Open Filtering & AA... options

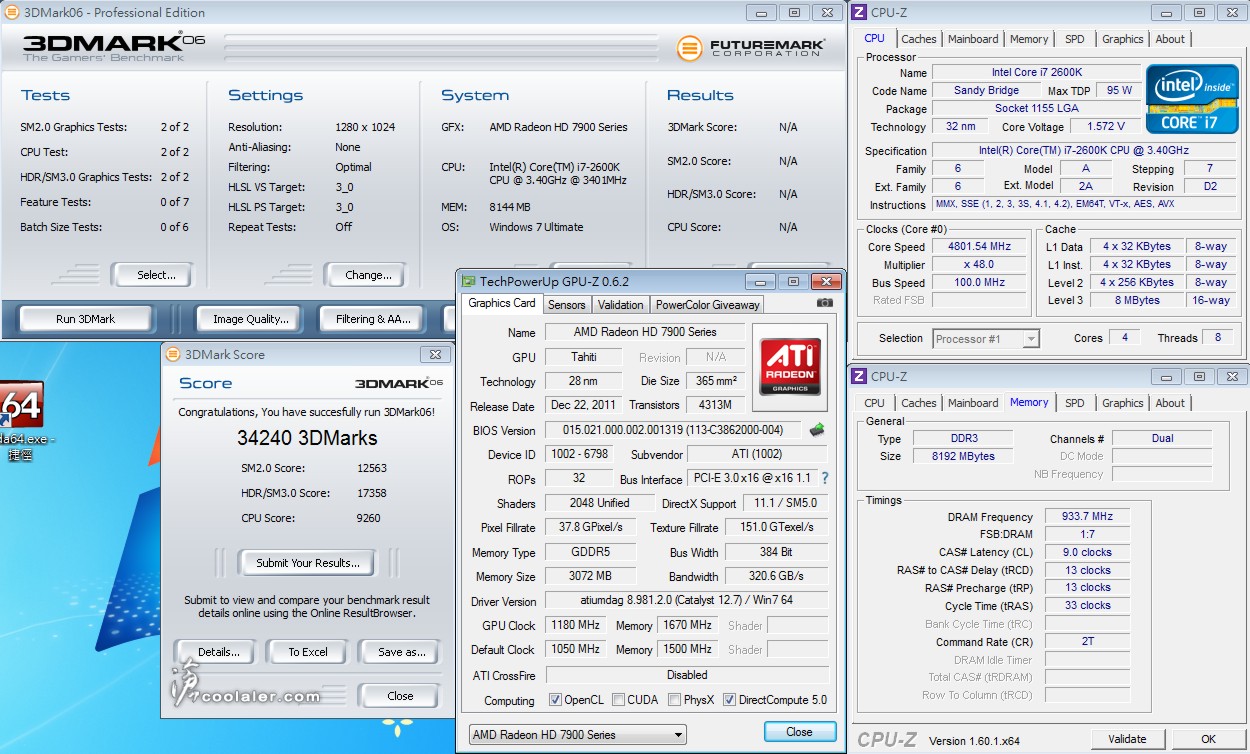tap(374, 319)
